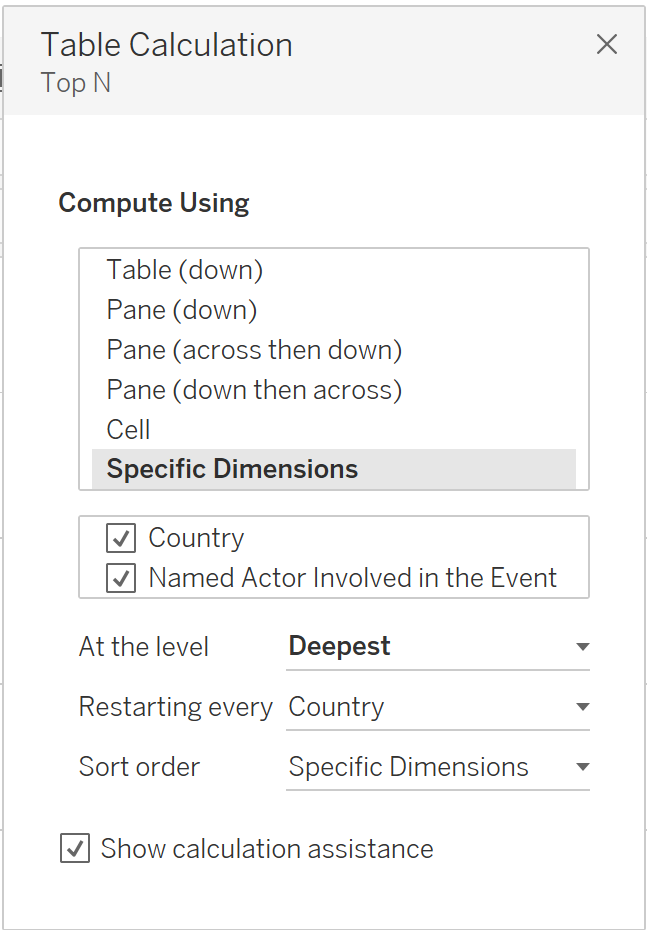The width and height of the screenshot is (647, 930).
Task: Click the Show calculation assistance label
Action: click(x=267, y=849)
